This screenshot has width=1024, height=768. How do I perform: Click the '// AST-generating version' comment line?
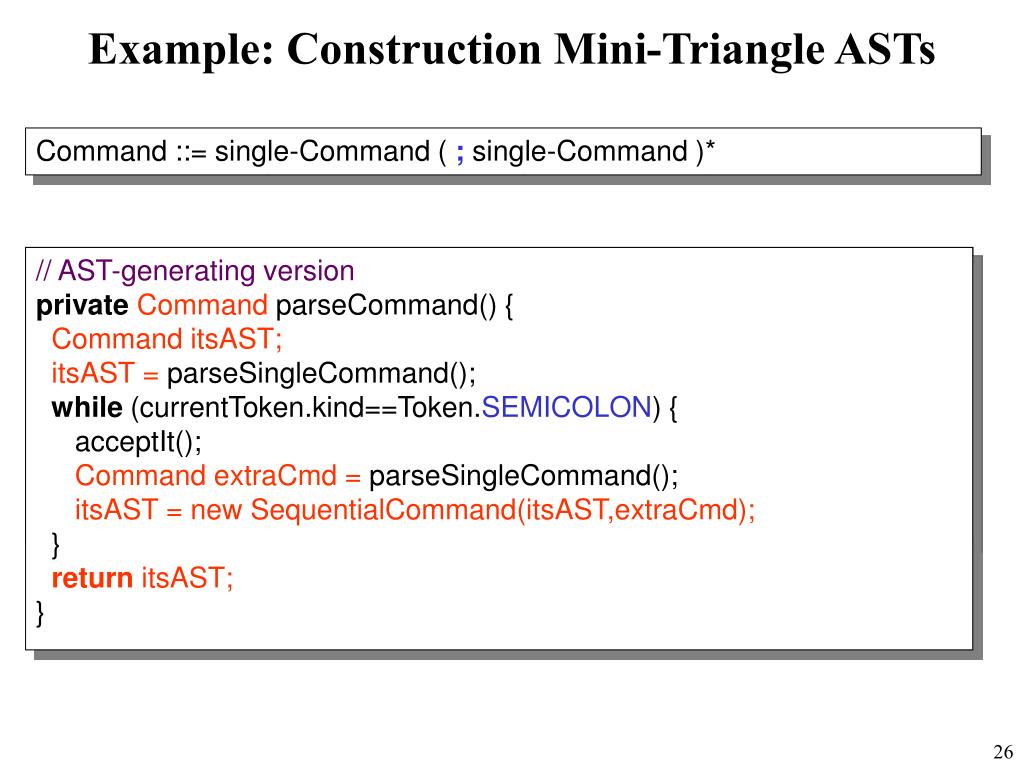(x=195, y=271)
